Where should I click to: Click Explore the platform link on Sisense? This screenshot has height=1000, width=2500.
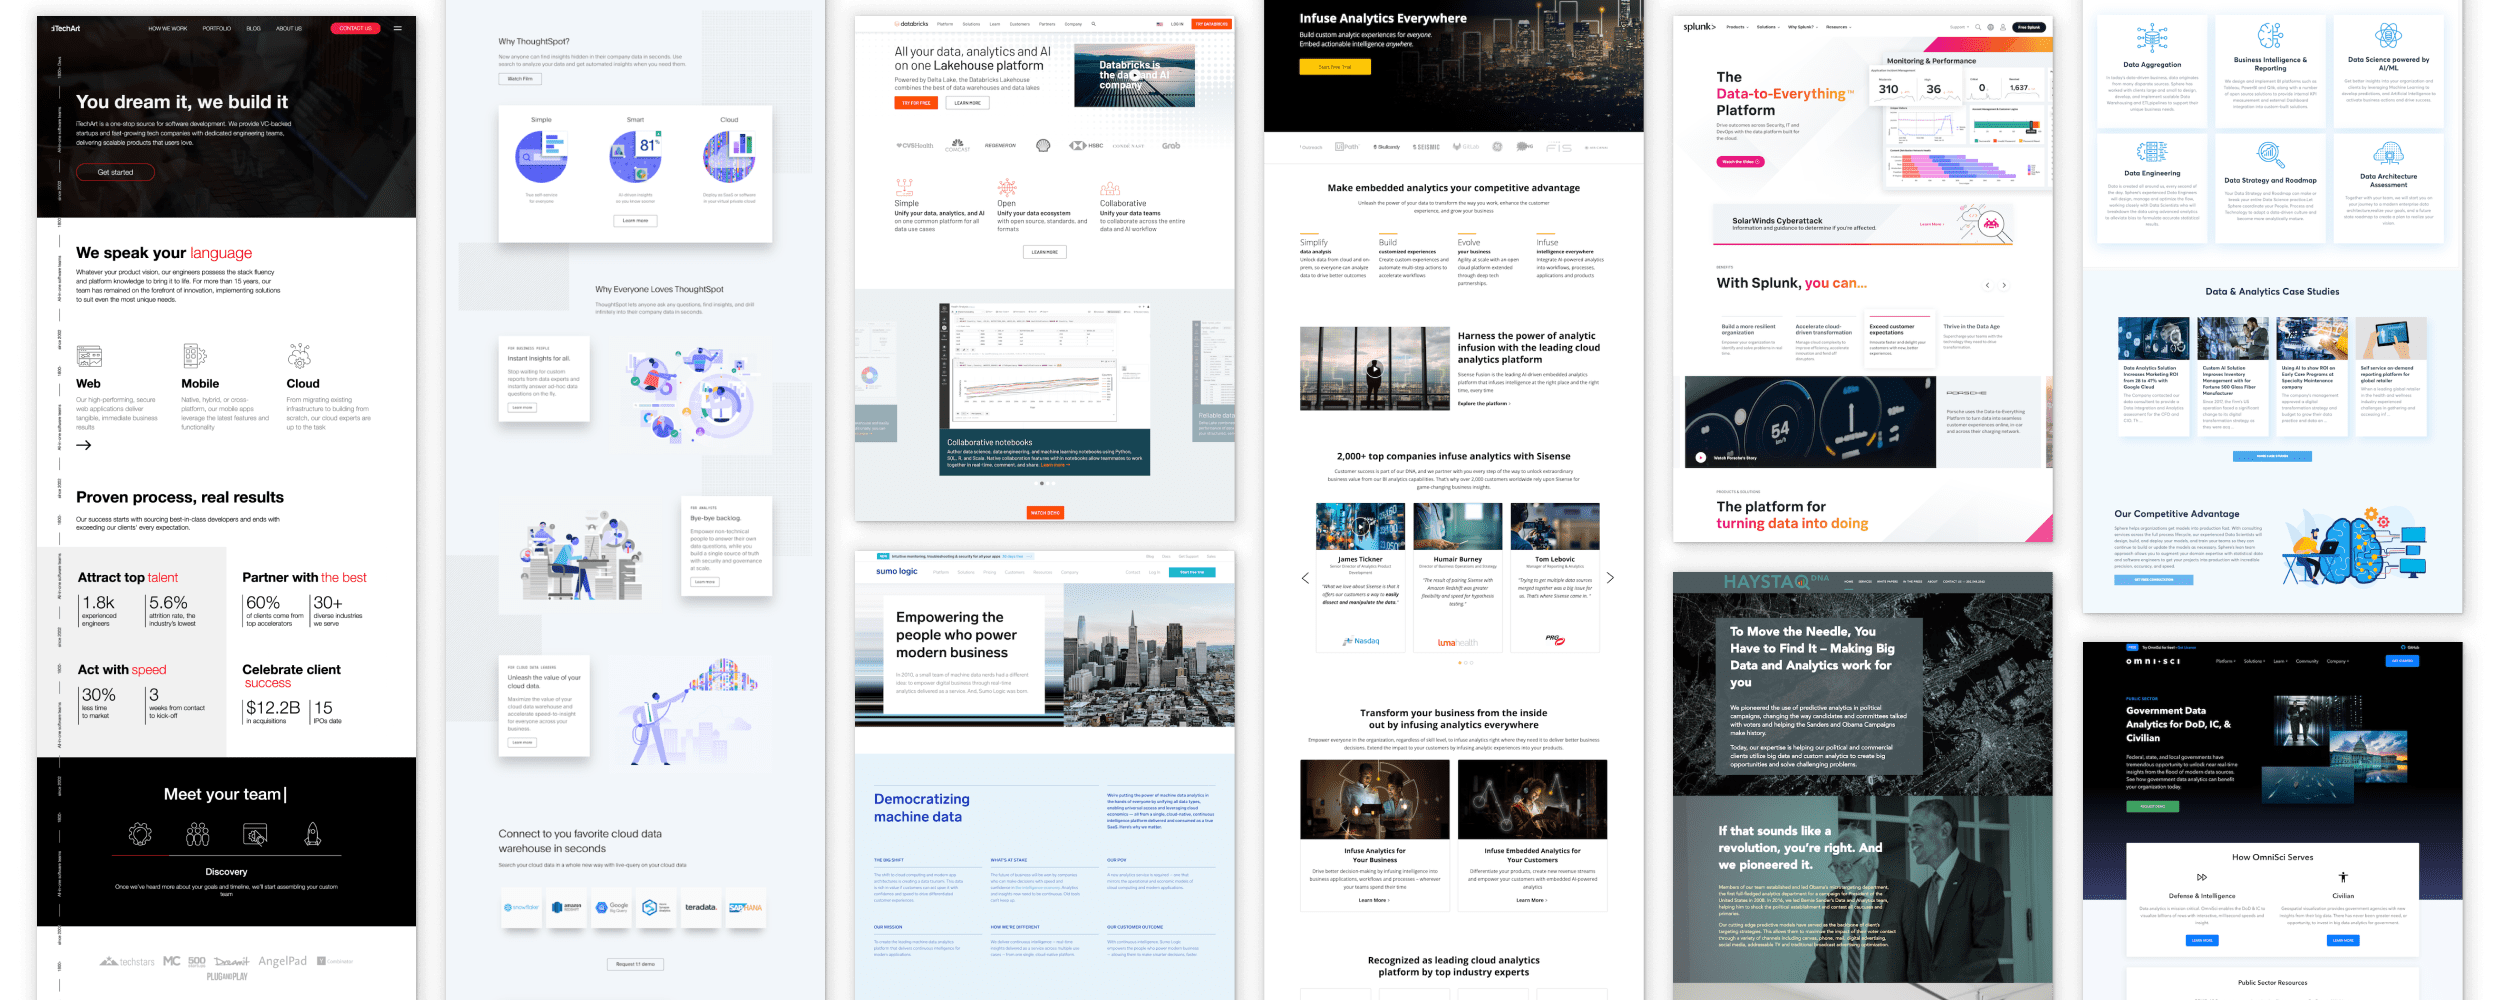[1484, 404]
